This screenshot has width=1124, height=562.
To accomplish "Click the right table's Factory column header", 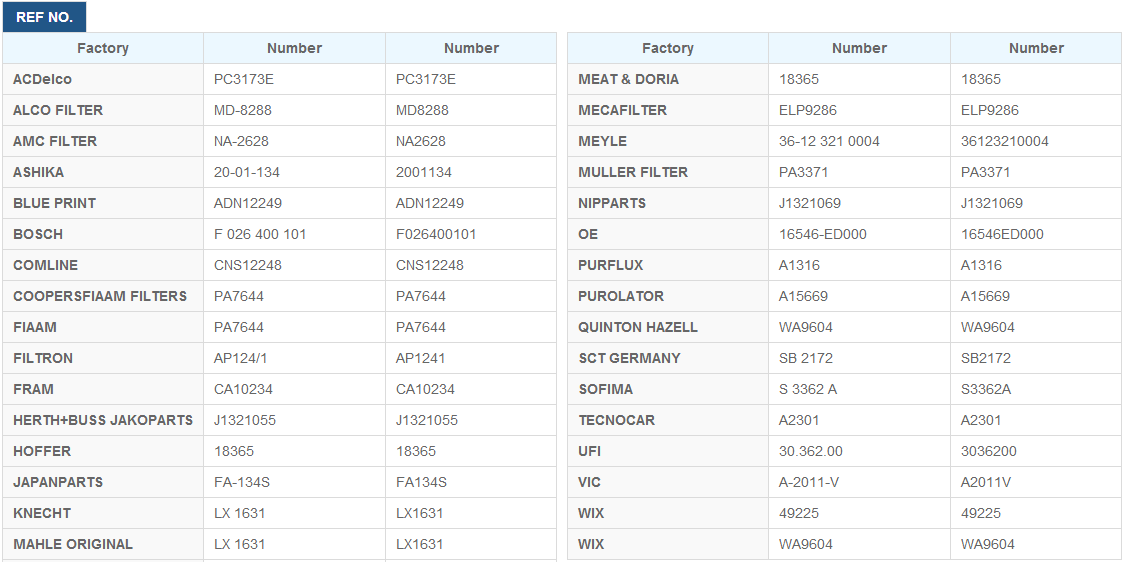I will pos(668,48).
